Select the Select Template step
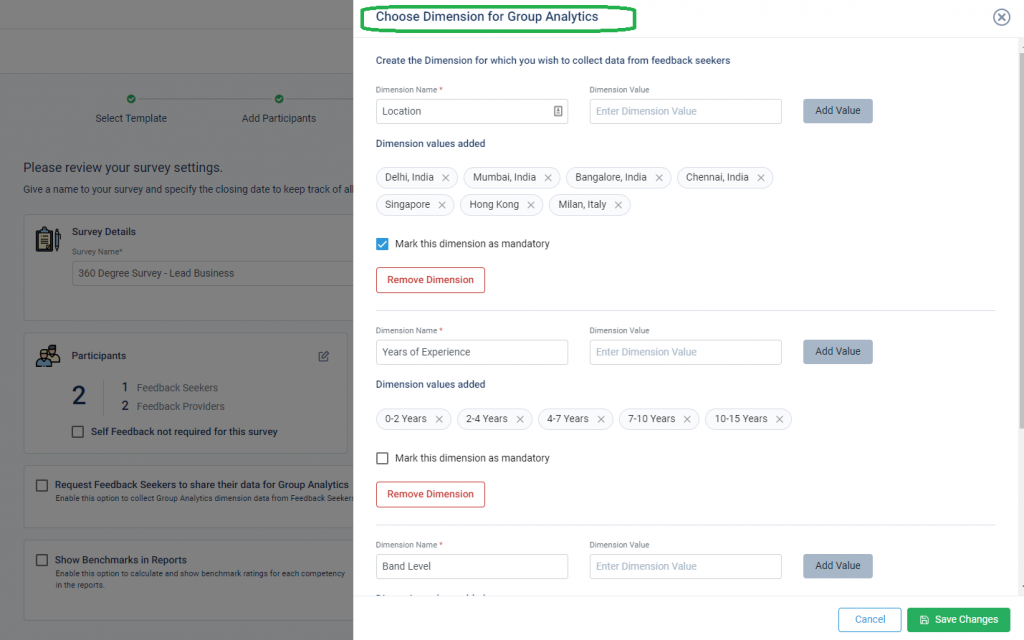Image resolution: width=1024 pixels, height=640 pixels. point(130,118)
